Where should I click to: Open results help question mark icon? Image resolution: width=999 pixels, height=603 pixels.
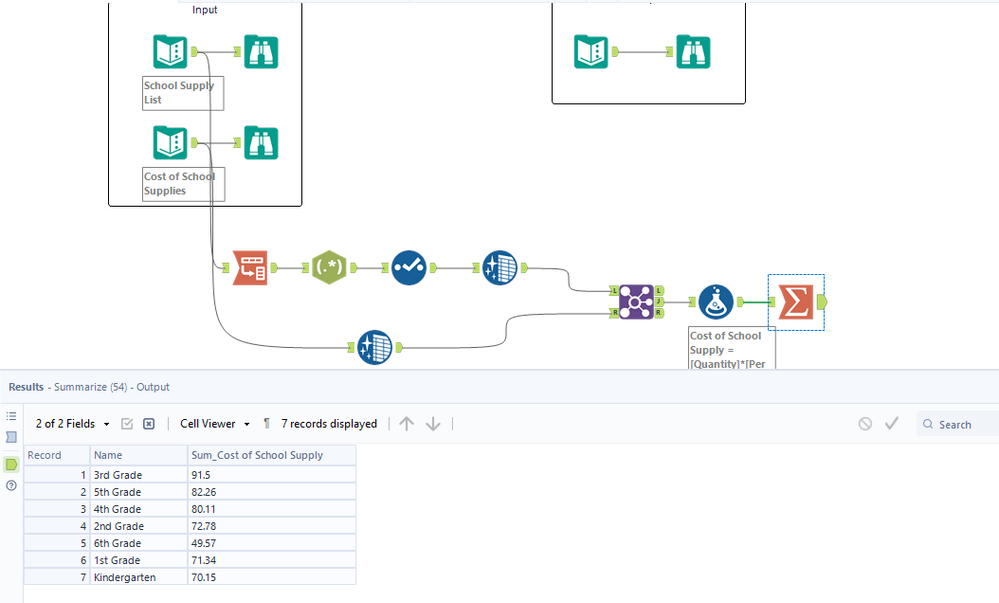(11, 486)
